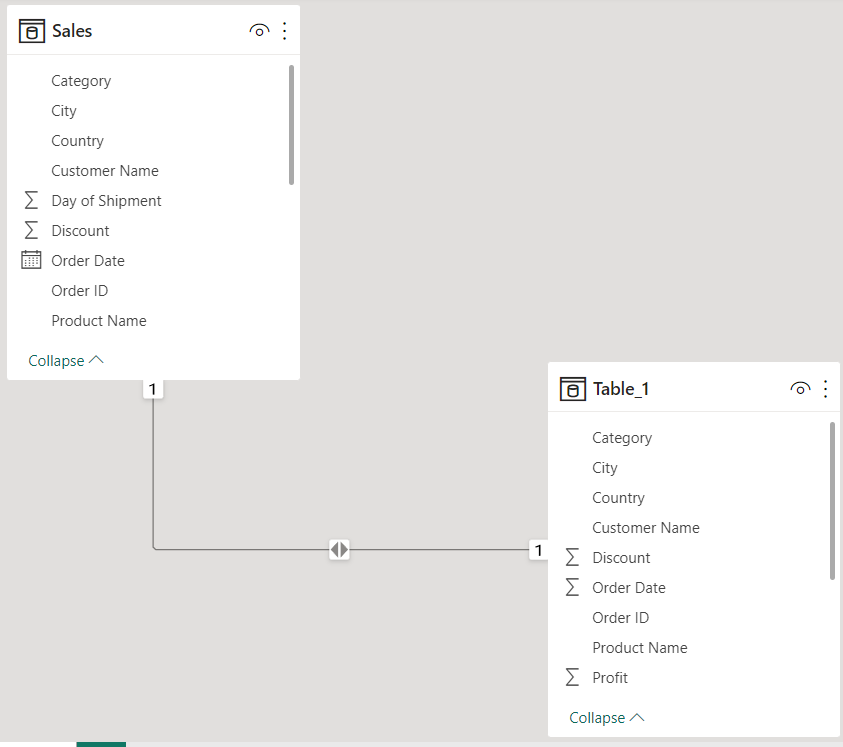This screenshot has width=843, height=747.
Task: Click the sigma icon beside Discount in Table_1
Action: click(570, 557)
